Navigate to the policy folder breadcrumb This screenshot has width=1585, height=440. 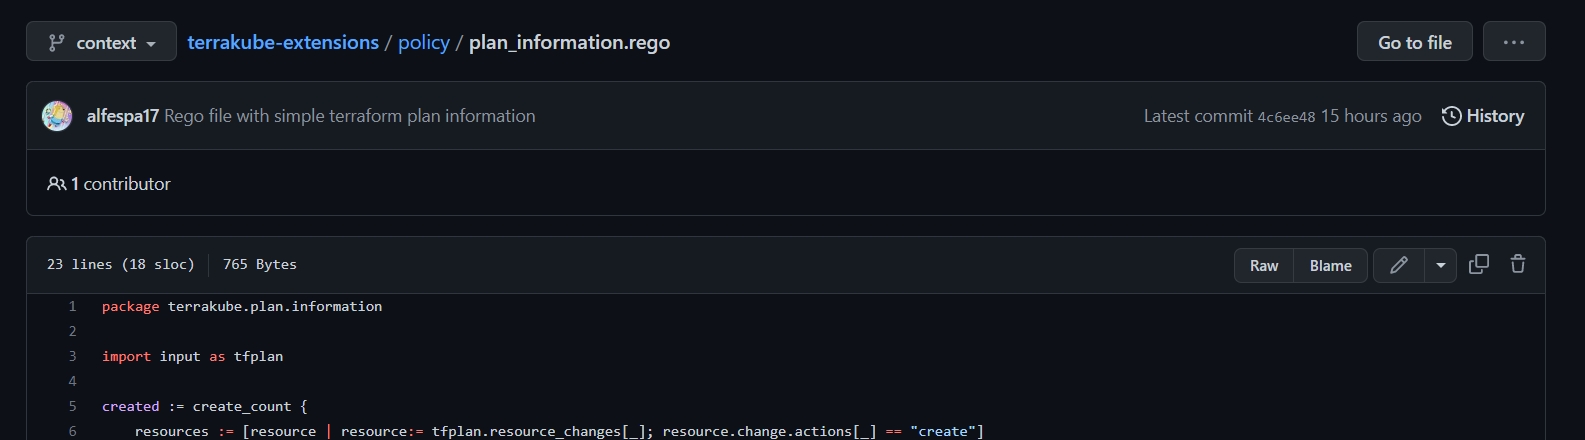click(x=424, y=42)
